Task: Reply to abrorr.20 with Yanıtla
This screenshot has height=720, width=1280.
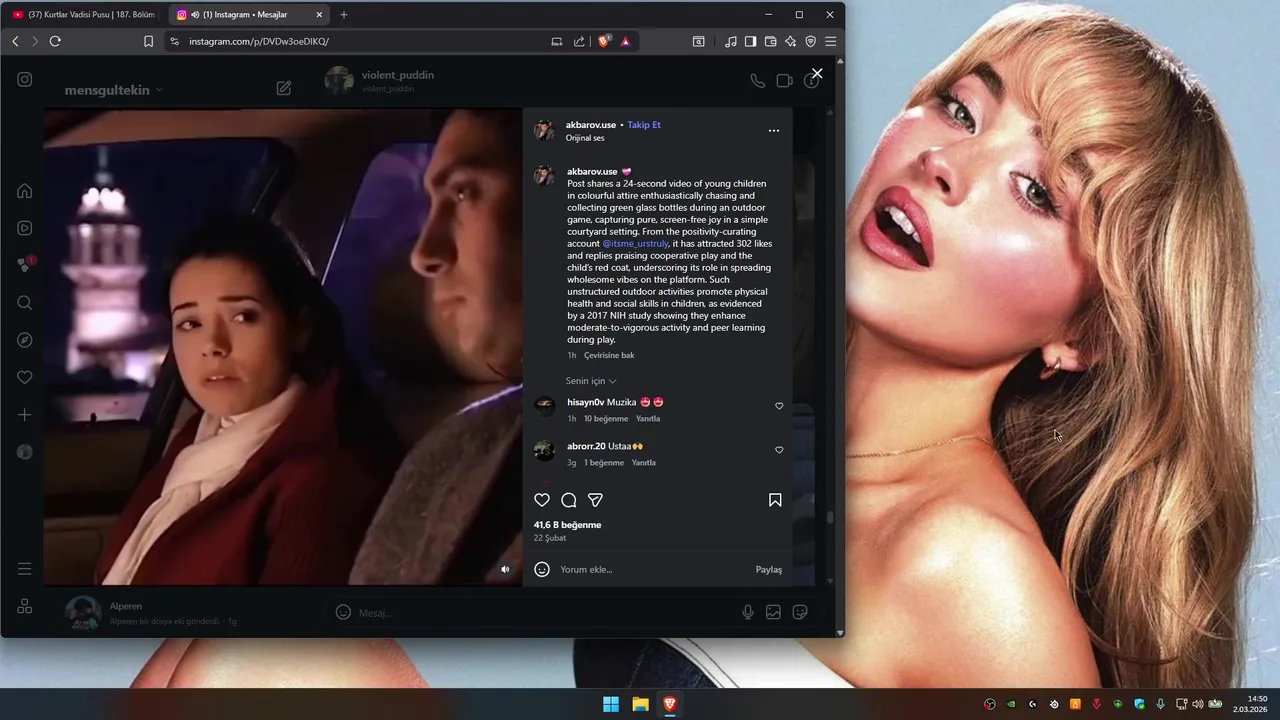Action: coord(644,463)
